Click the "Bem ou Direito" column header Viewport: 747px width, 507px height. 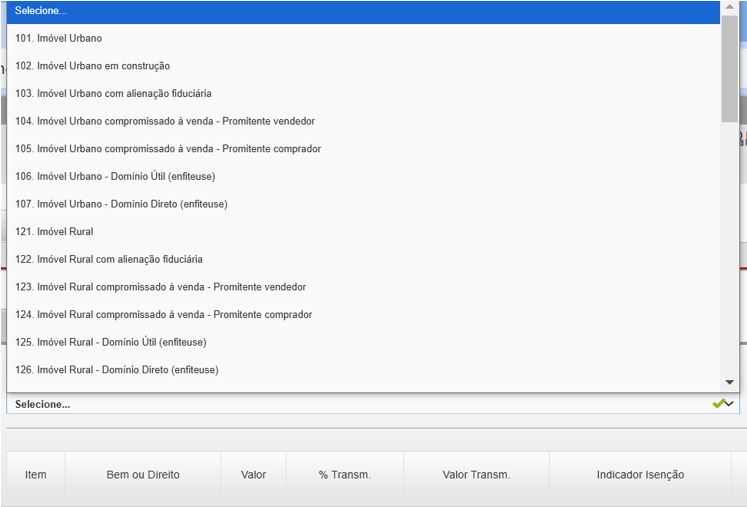[x=143, y=474]
